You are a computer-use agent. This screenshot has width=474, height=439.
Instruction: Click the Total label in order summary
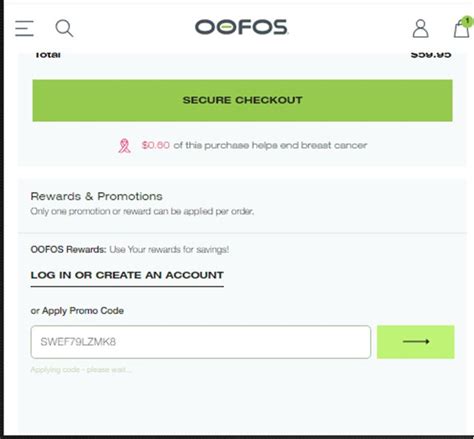point(48,55)
